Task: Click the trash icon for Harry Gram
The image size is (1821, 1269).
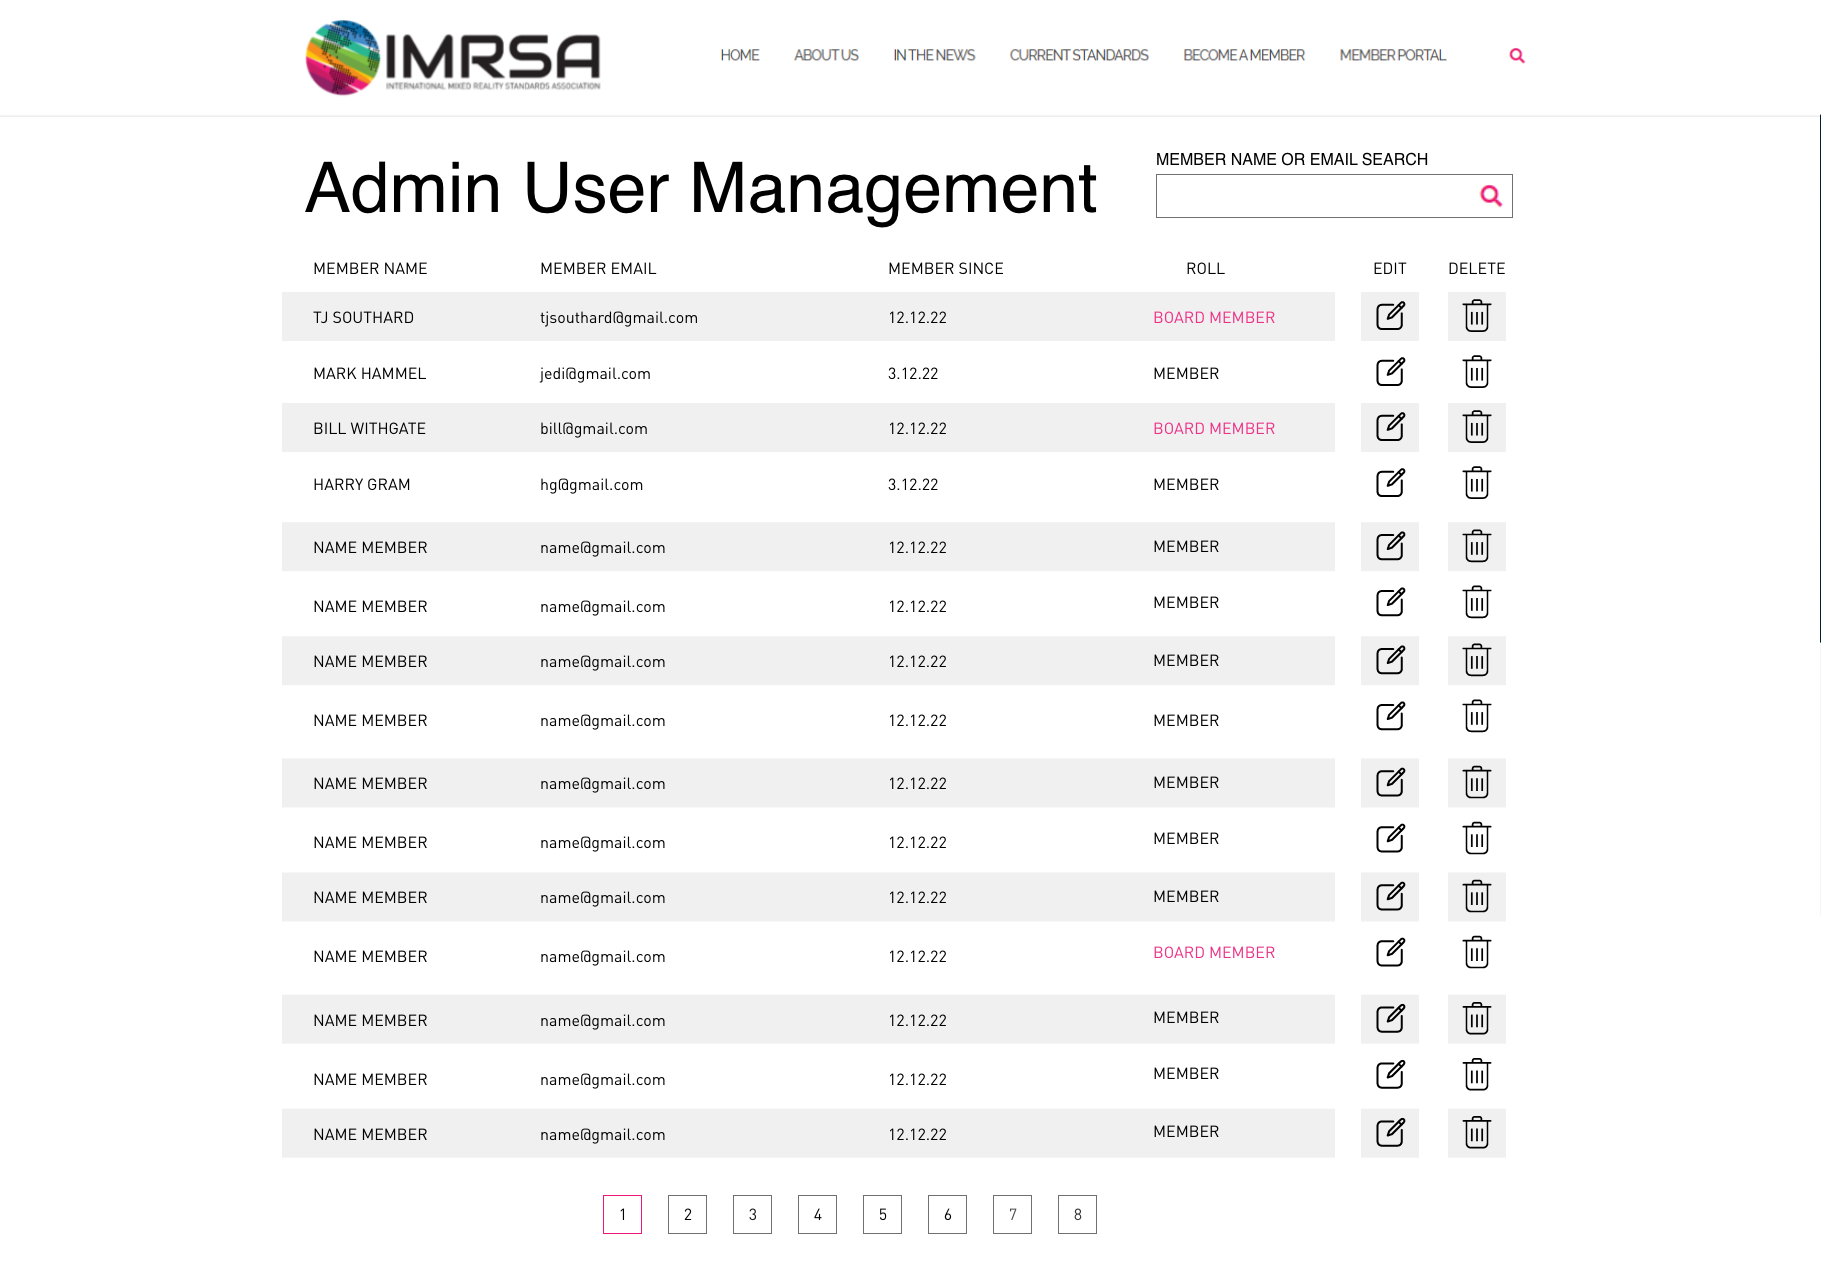Action: click(1476, 483)
